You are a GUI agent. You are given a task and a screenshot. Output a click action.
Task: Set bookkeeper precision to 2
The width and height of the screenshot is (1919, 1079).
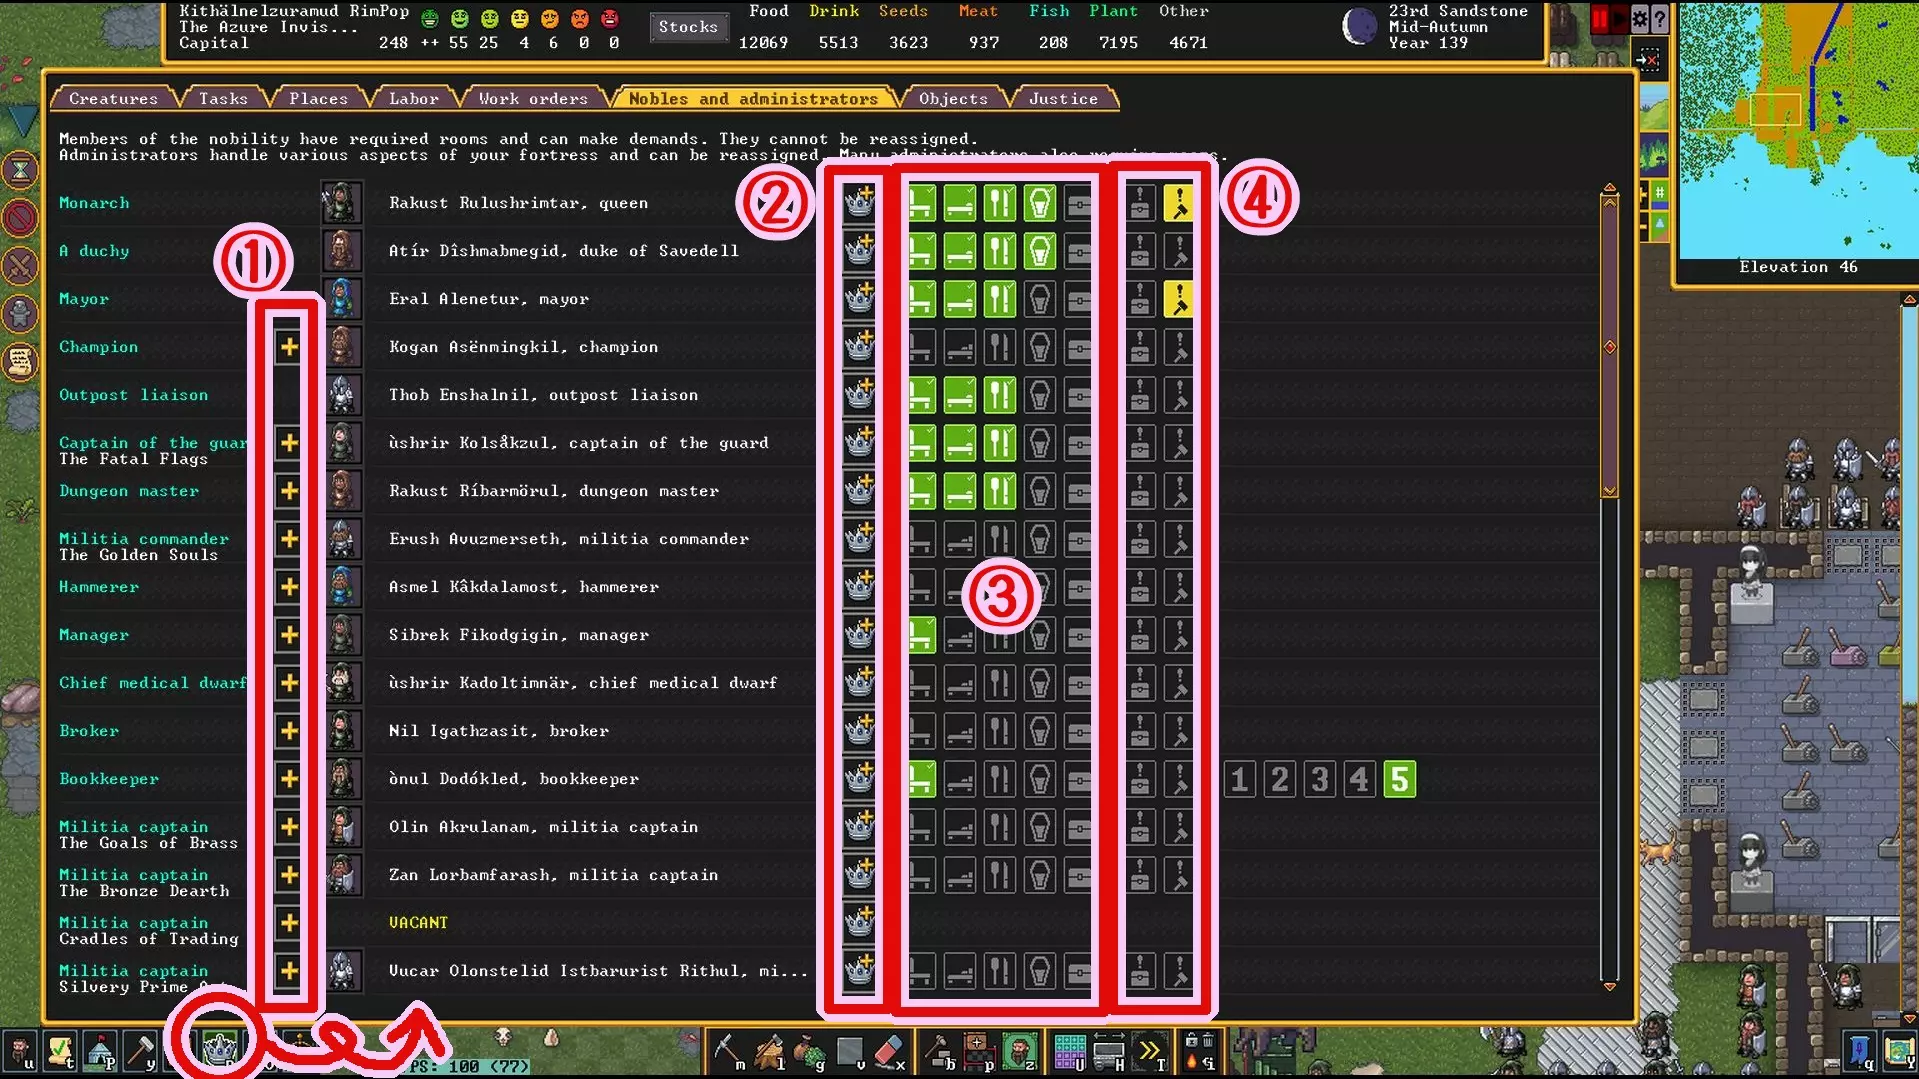(x=1280, y=779)
